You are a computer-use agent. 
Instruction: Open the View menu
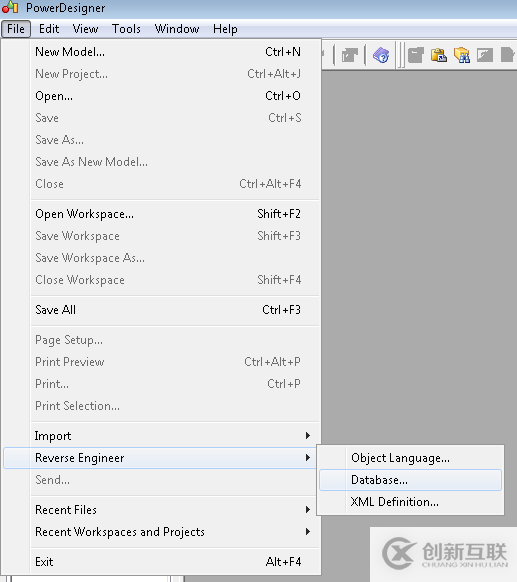85,29
